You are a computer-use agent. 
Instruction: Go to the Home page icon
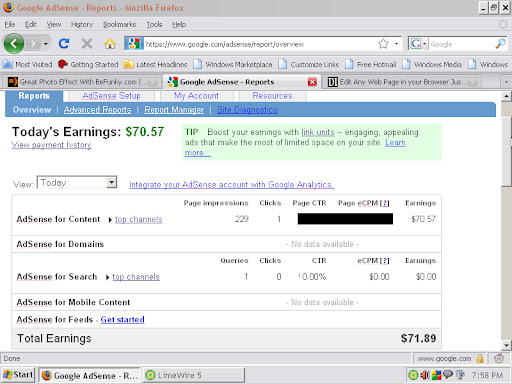110,44
